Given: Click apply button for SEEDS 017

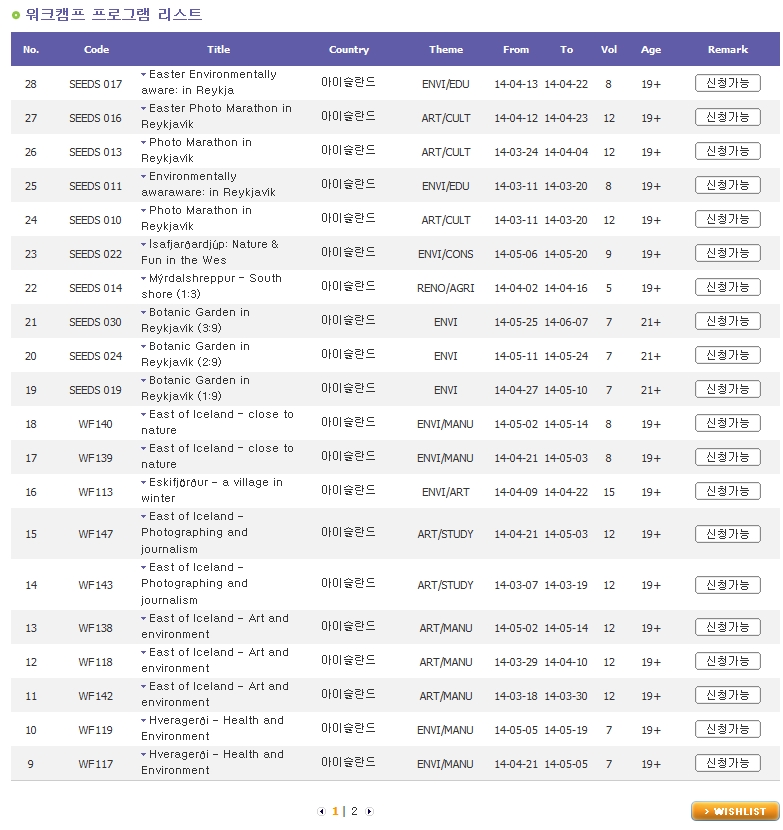Looking at the screenshot, I should pyautogui.click(x=727, y=84).
